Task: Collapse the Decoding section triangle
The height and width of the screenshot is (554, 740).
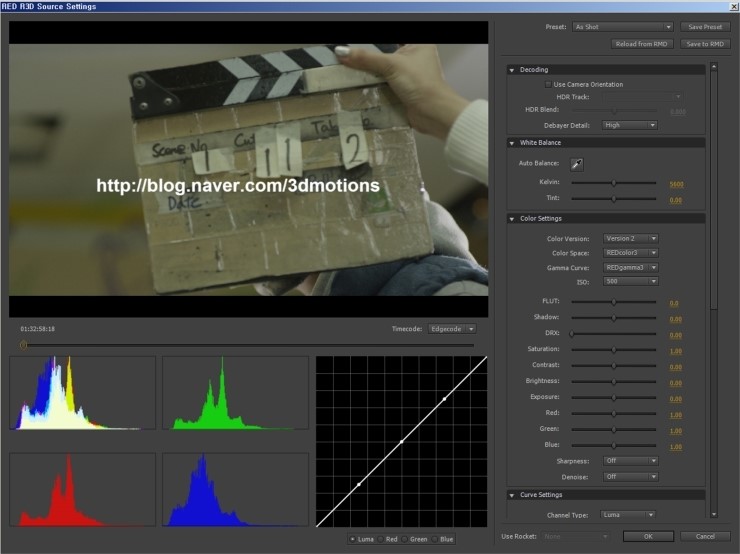Action: (x=512, y=70)
